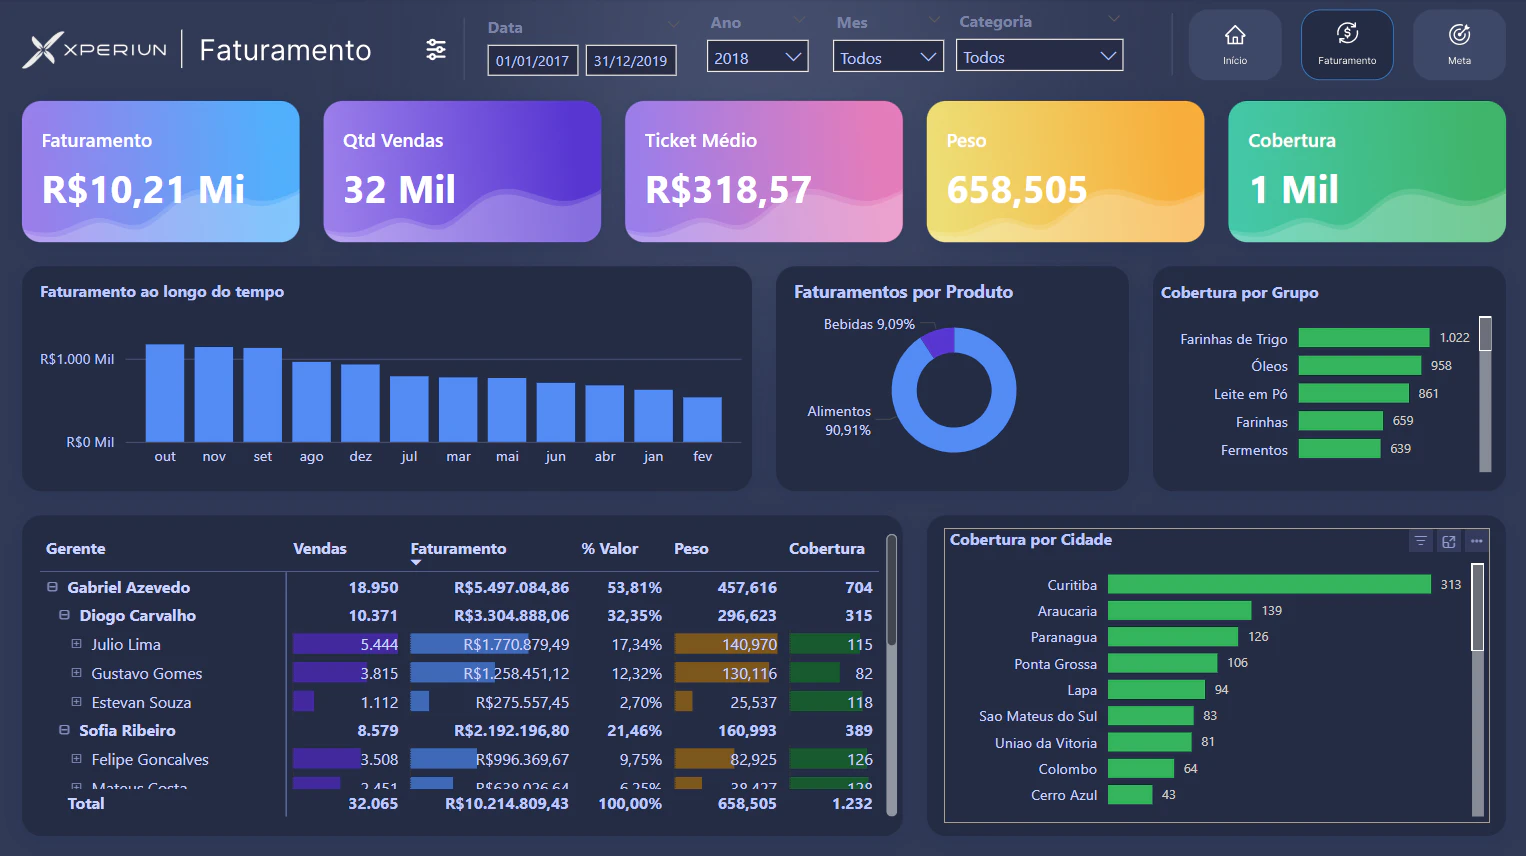
Task: Click the end date field 31/12/2019
Action: click(631, 60)
